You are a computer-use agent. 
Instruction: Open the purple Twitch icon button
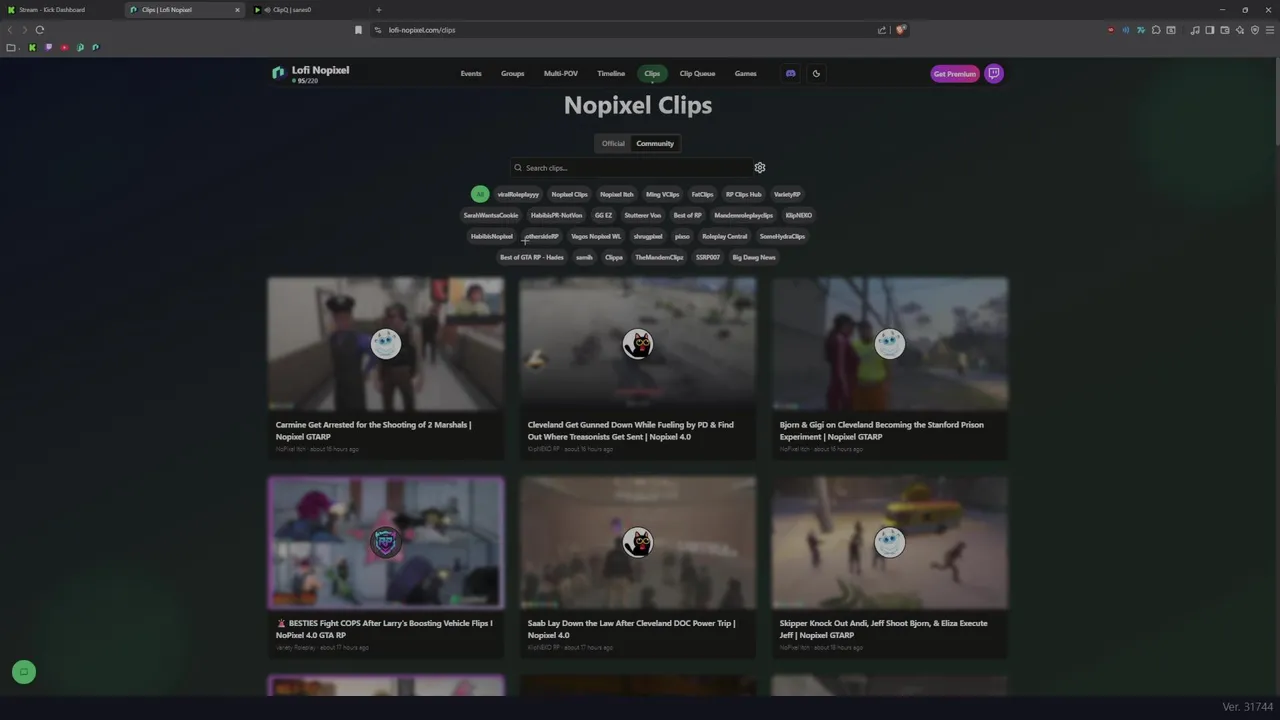994,73
